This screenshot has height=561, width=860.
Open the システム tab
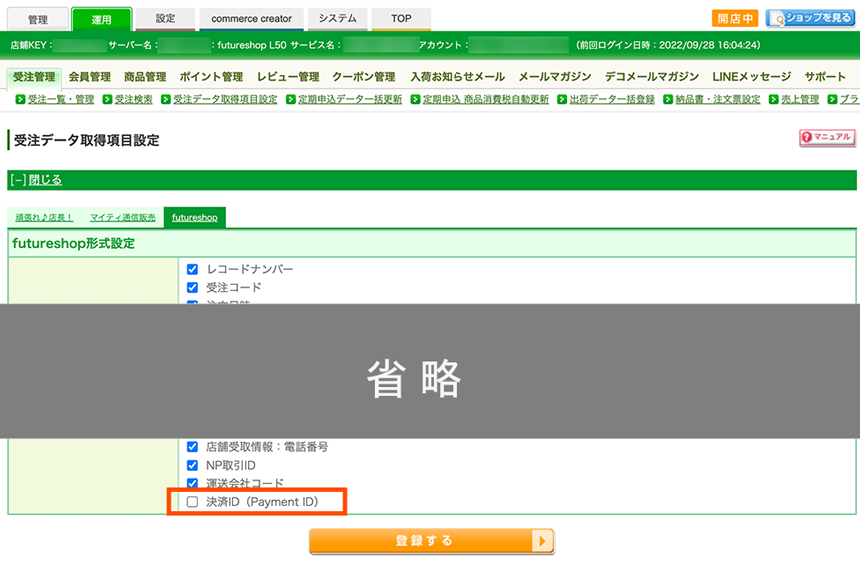click(337, 19)
